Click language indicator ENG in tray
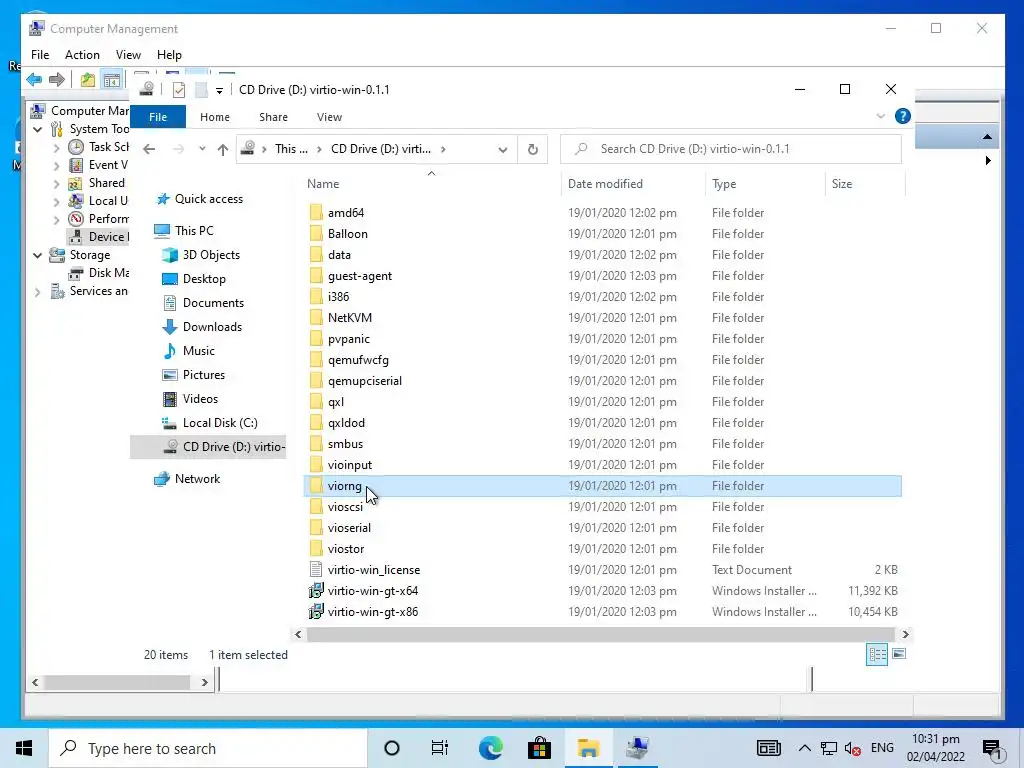Viewport: 1024px width, 768px height. 882,748
